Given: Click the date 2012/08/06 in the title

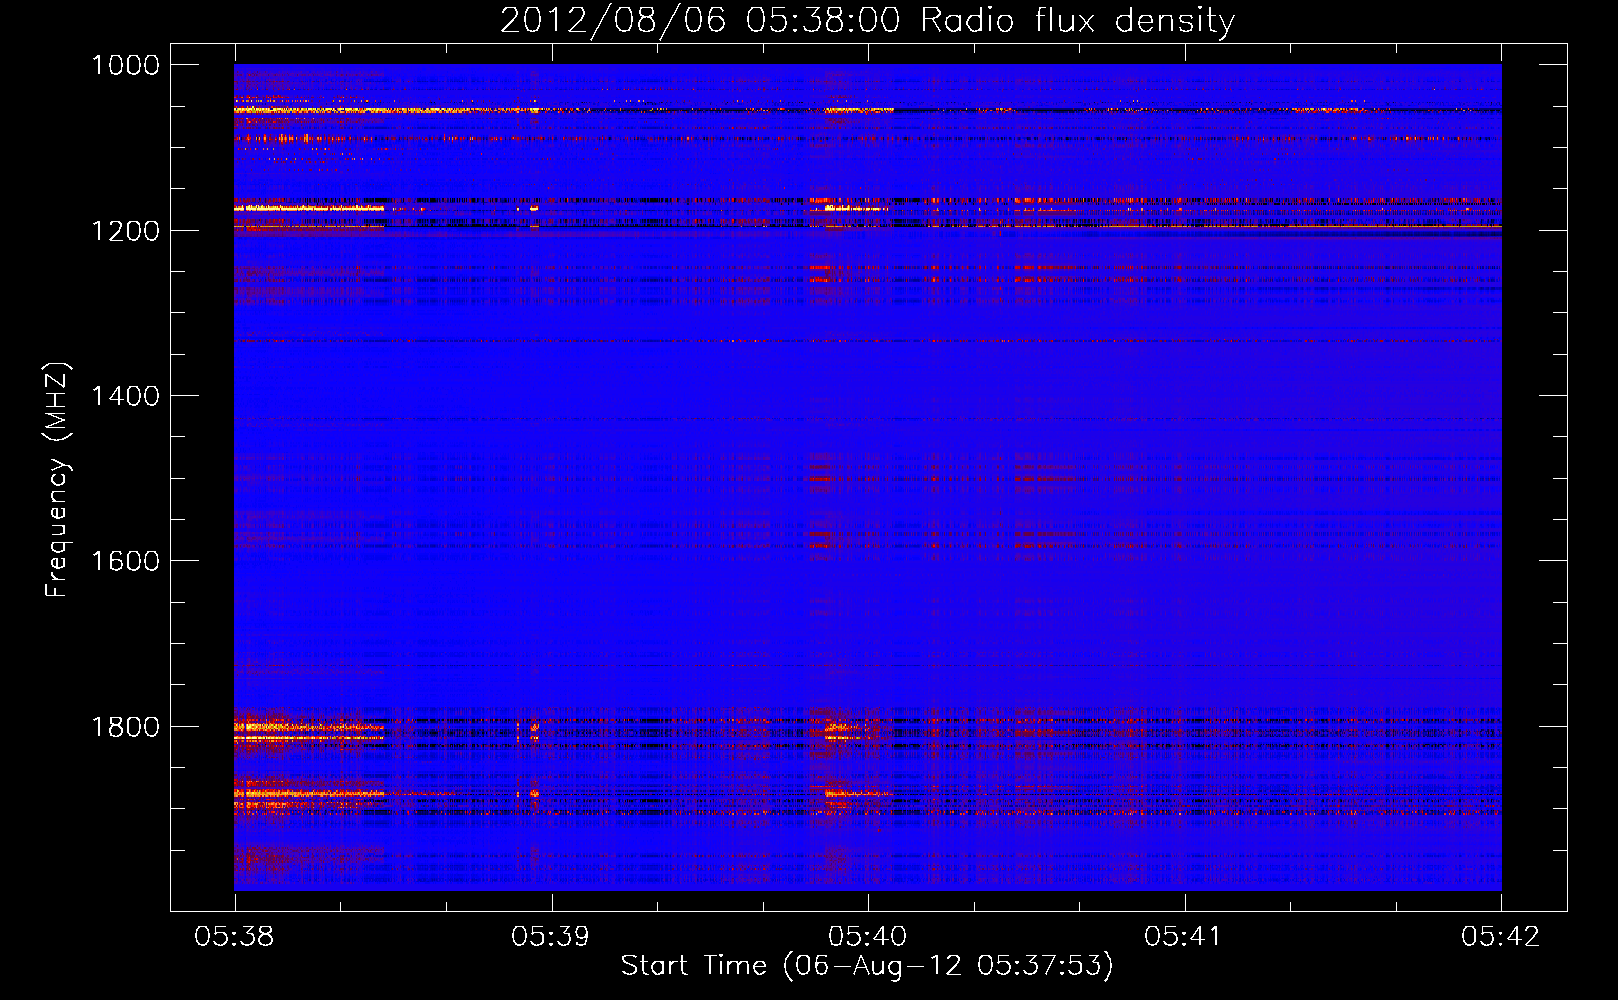Looking at the screenshot, I should pos(613,20).
